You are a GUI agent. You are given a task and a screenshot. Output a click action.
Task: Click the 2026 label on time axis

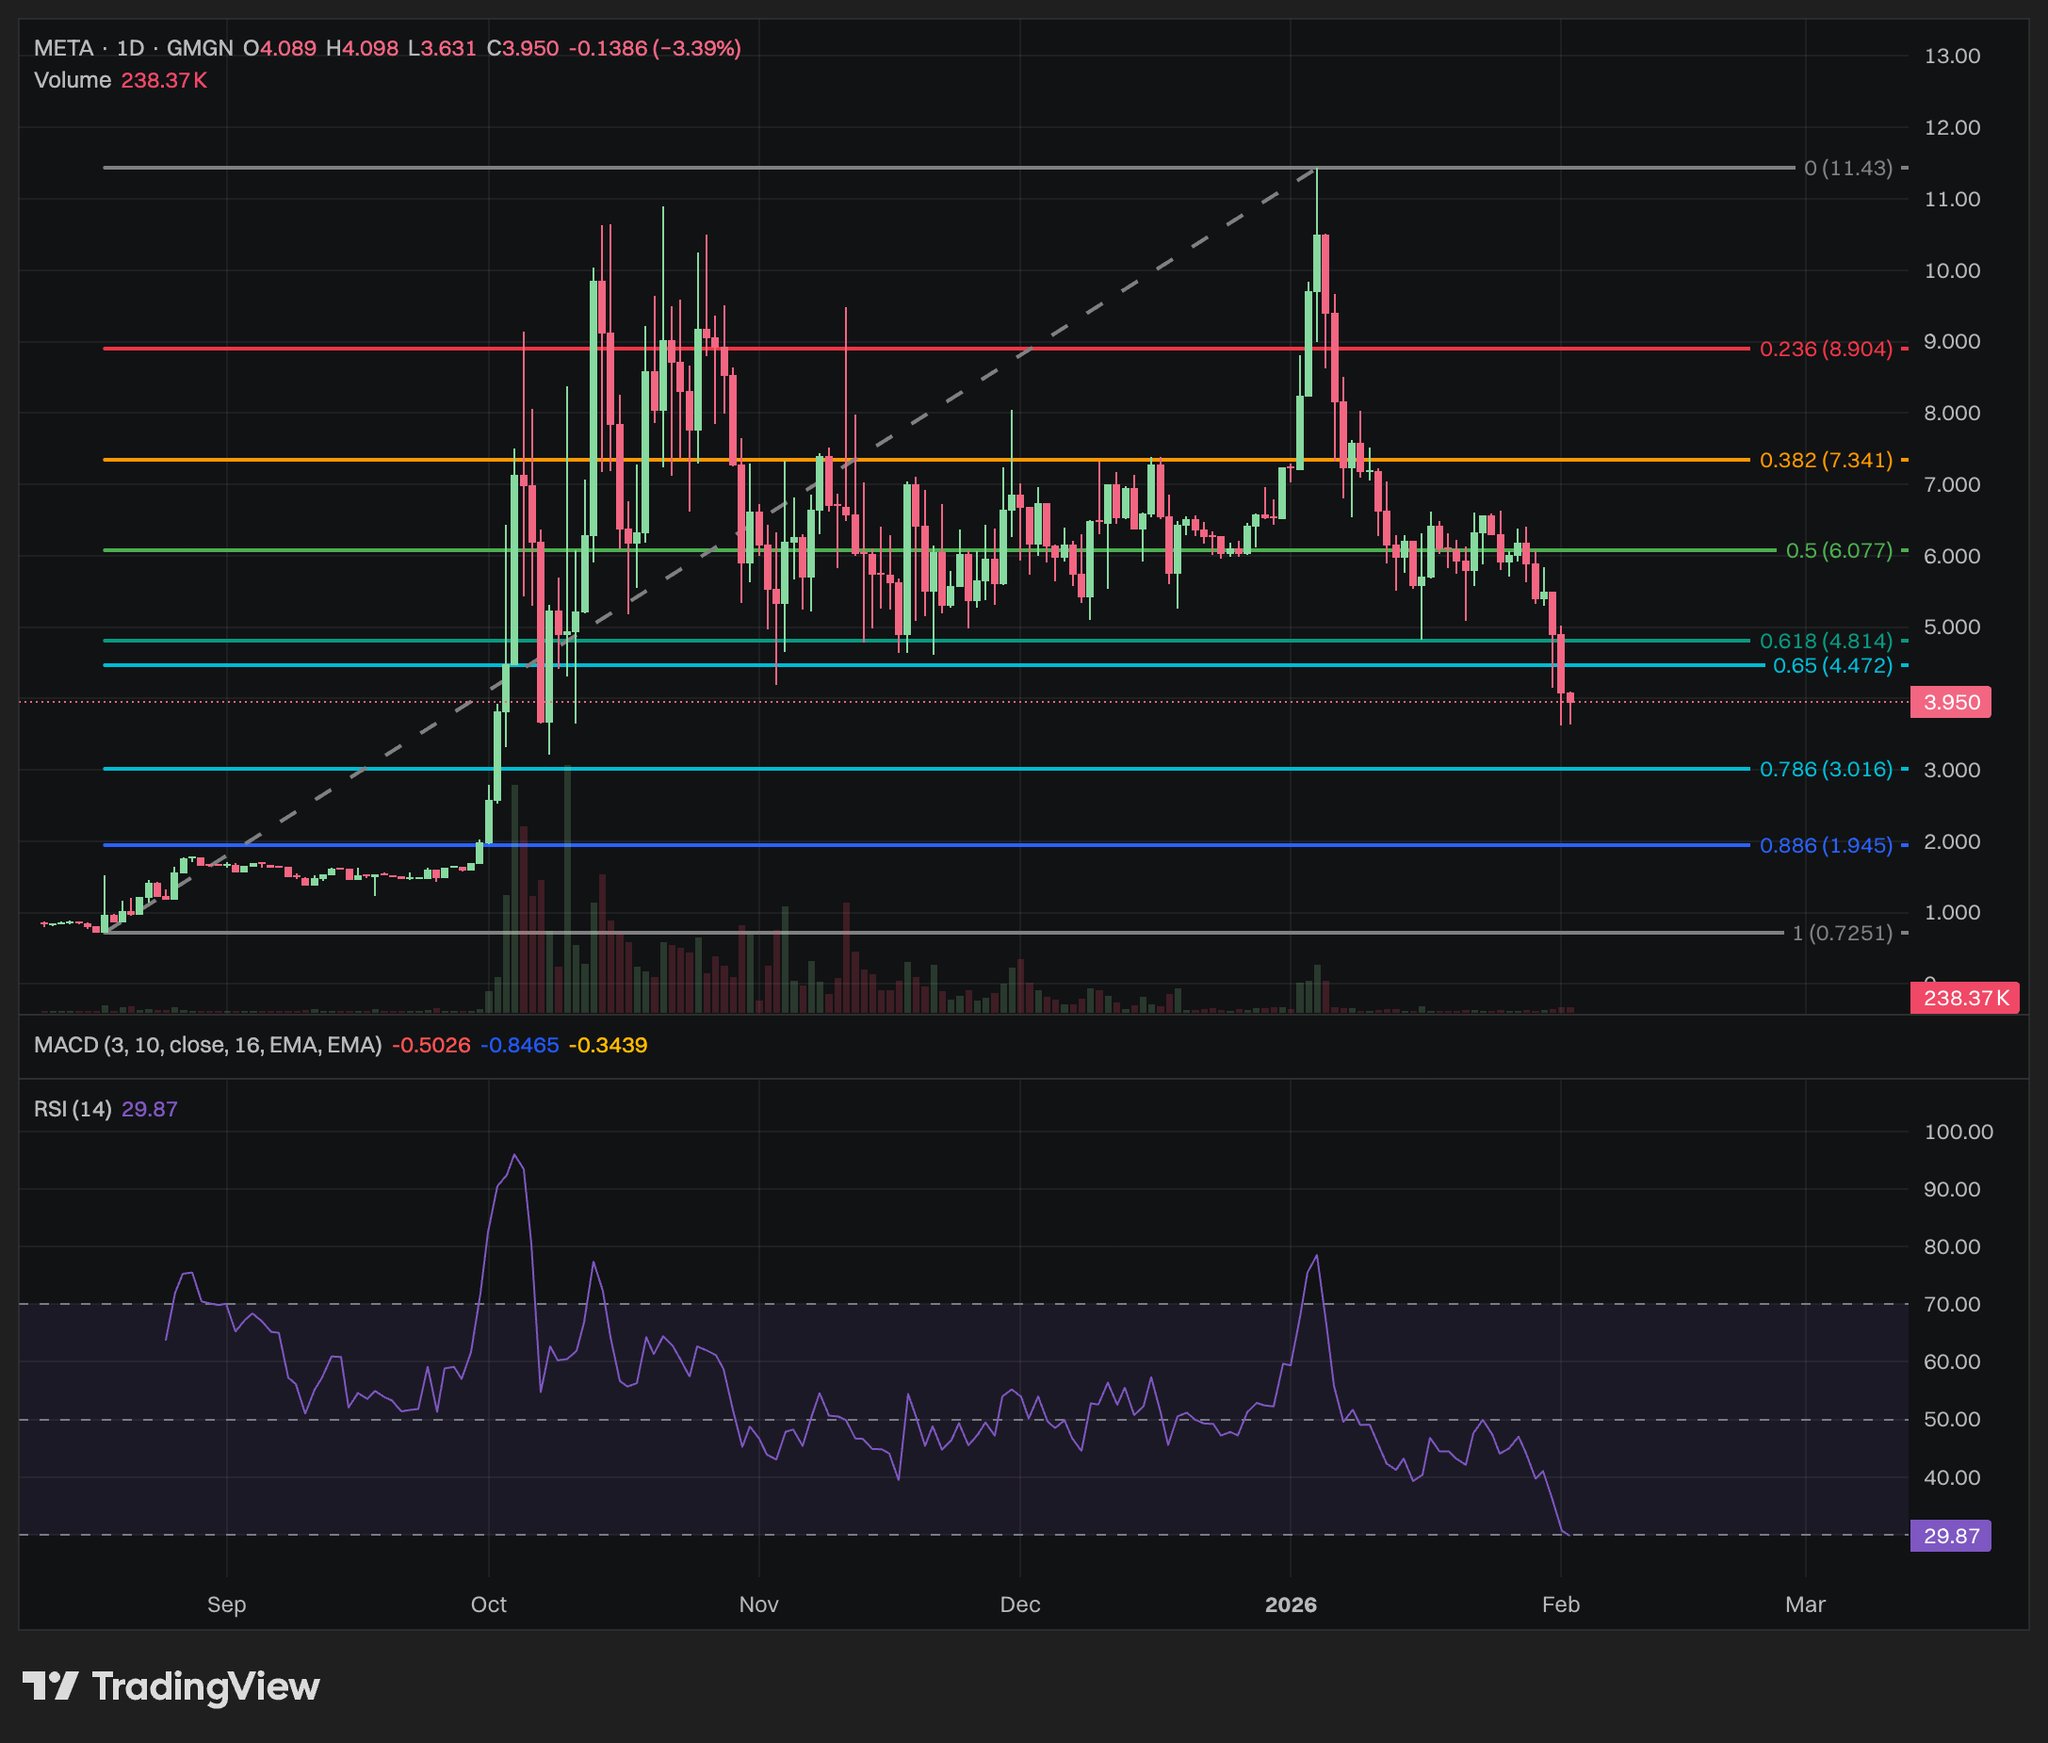[1290, 1605]
